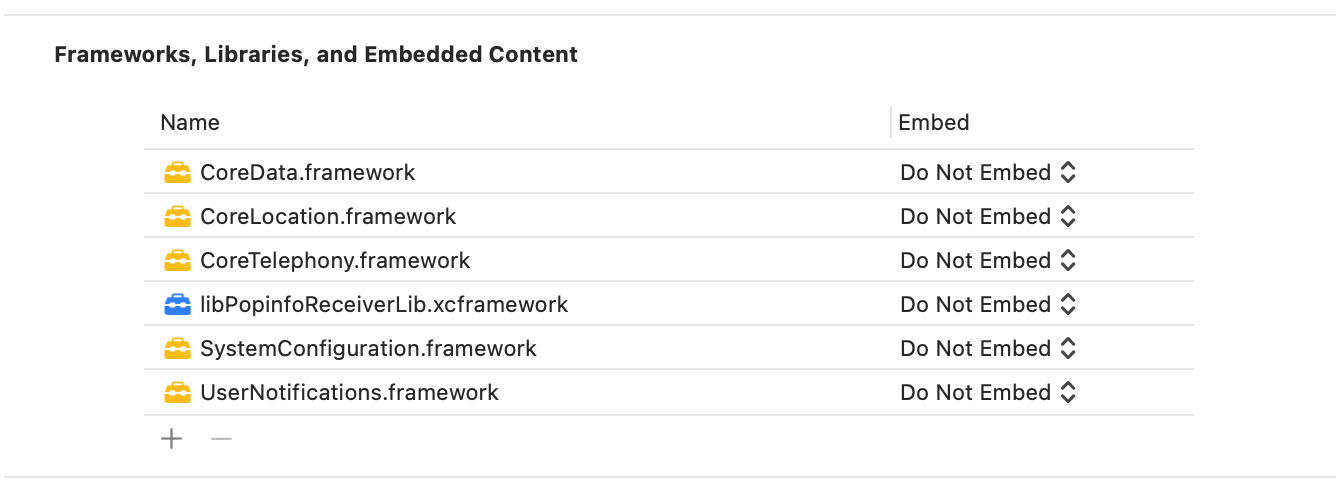
Task: Click the CoreTelephony.framework toolbox icon
Action: click(177, 261)
